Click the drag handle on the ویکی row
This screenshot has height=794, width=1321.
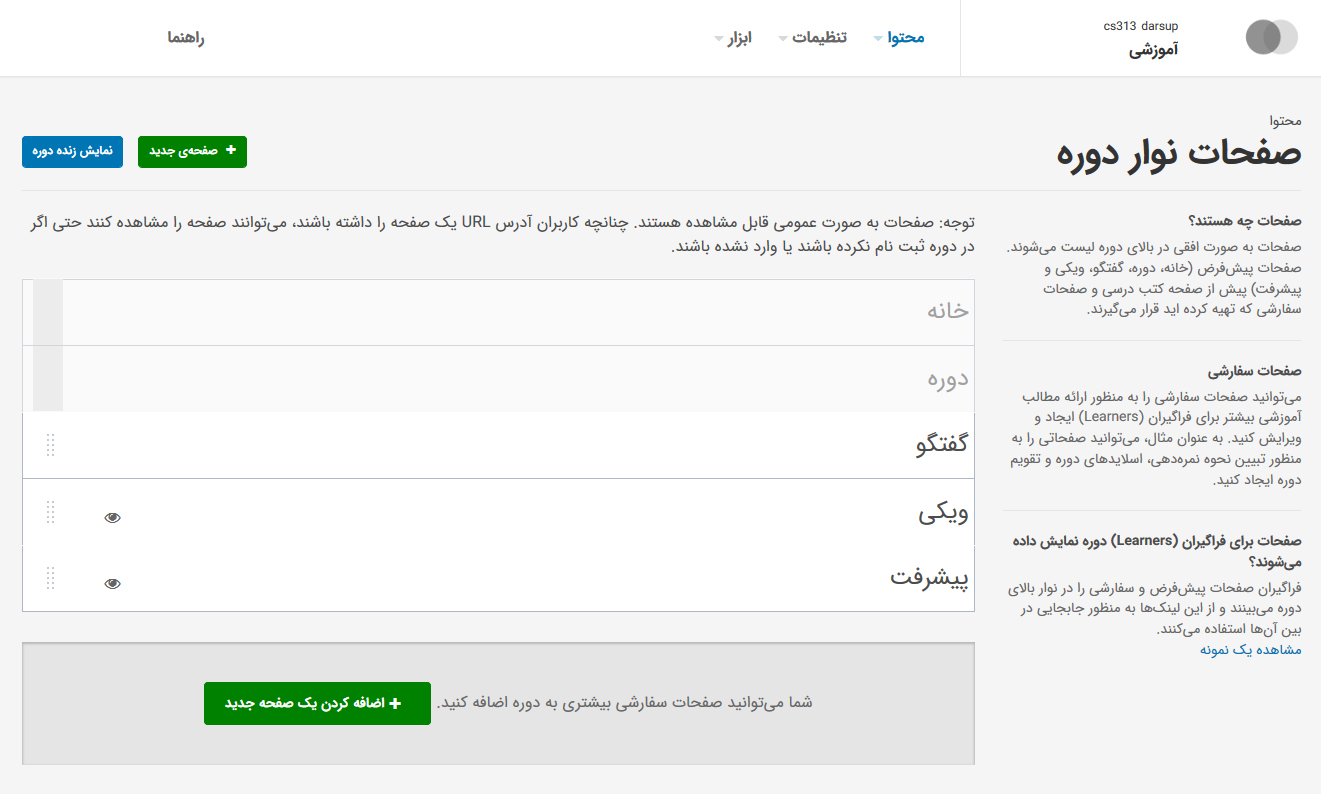[51, 512]
